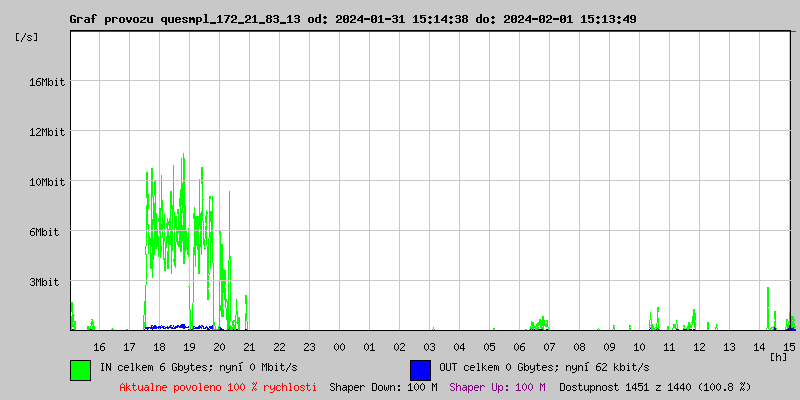The image size is (800, 400).
Task: Click the purple 'Shaper Up: 100 M' text
Action: coord(497,386)
